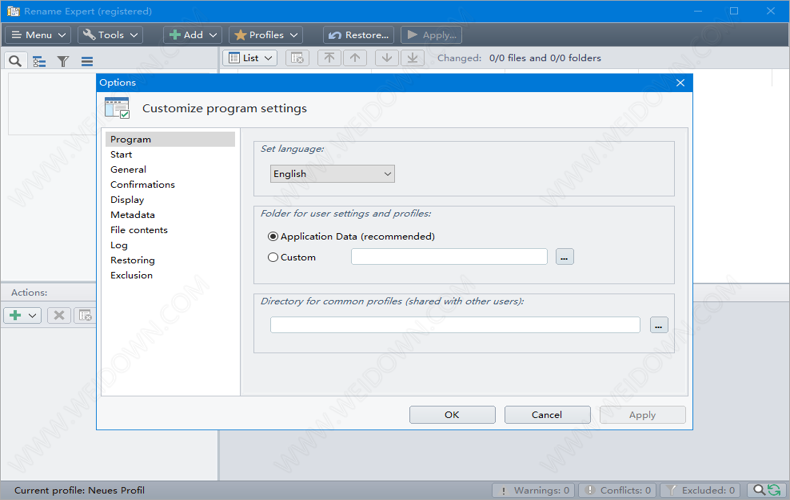Click the column settings icon beside List
Viewport: 790px width, 500px height.
297,58
